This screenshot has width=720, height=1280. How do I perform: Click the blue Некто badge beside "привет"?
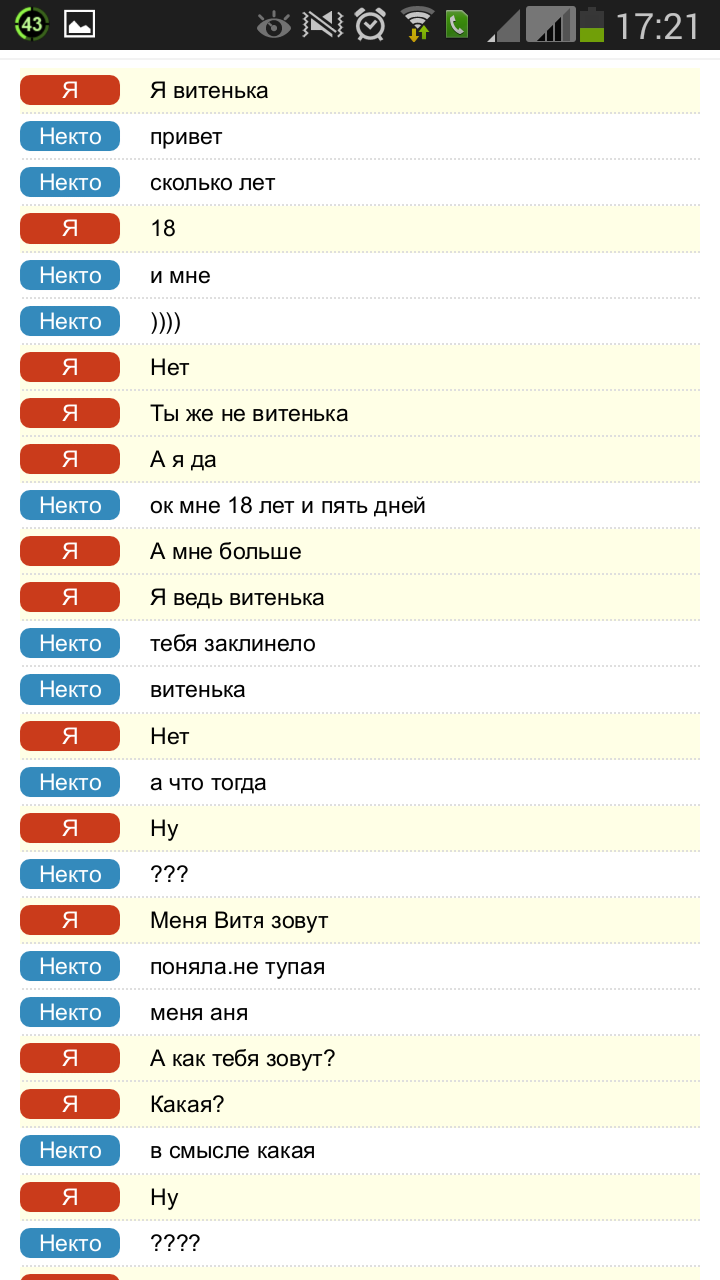[x=70, y=136]
